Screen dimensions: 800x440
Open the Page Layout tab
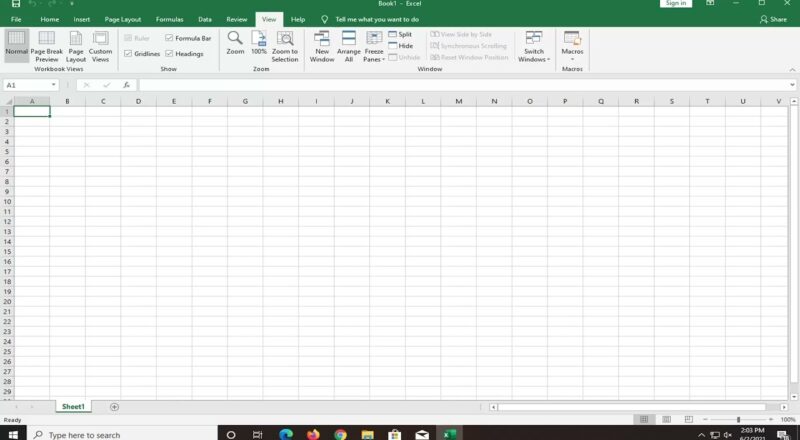click(122, 19)
